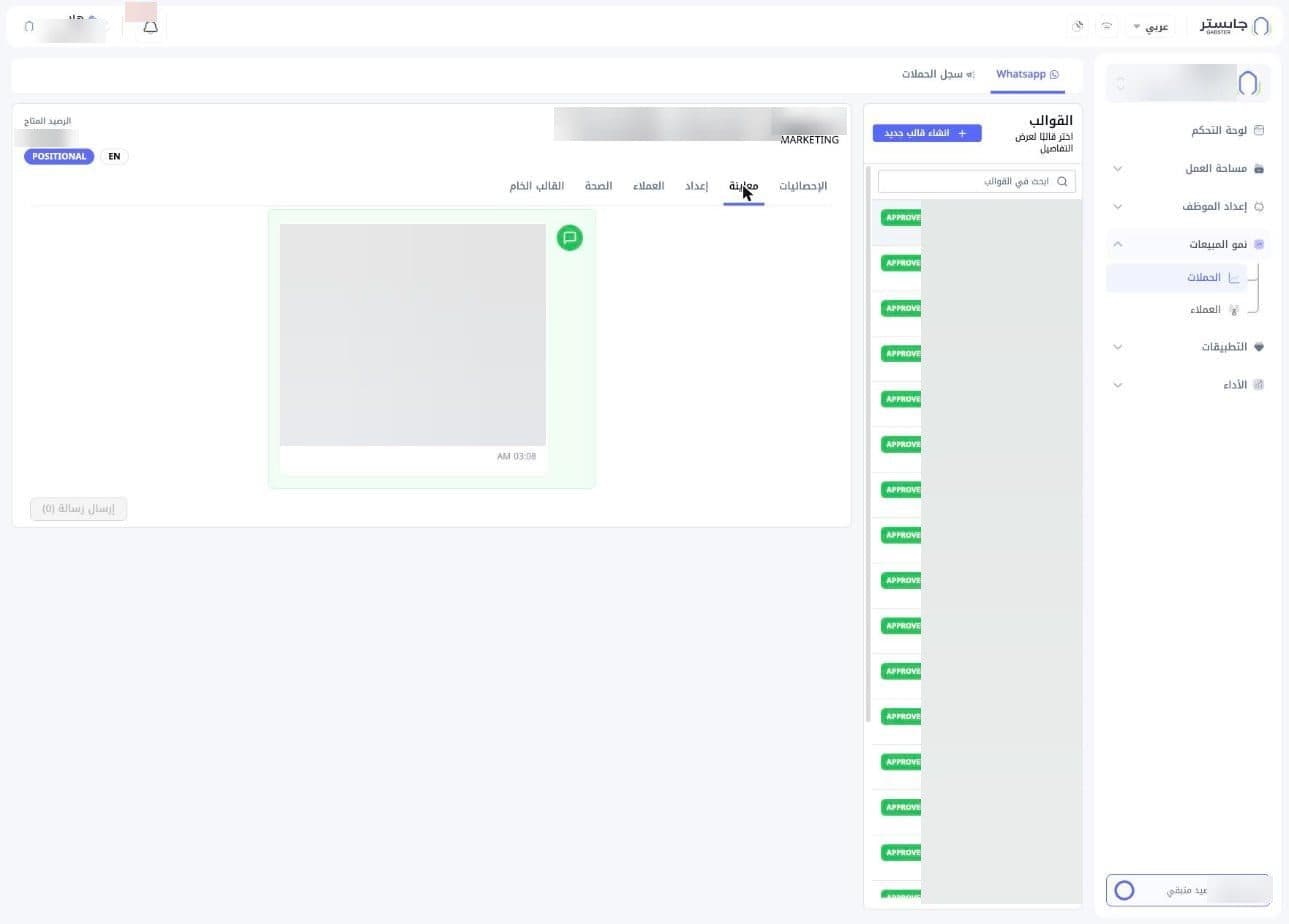The image size is (1289, 924).
Task: Open the notifications bell
Action: click(150, 27)
